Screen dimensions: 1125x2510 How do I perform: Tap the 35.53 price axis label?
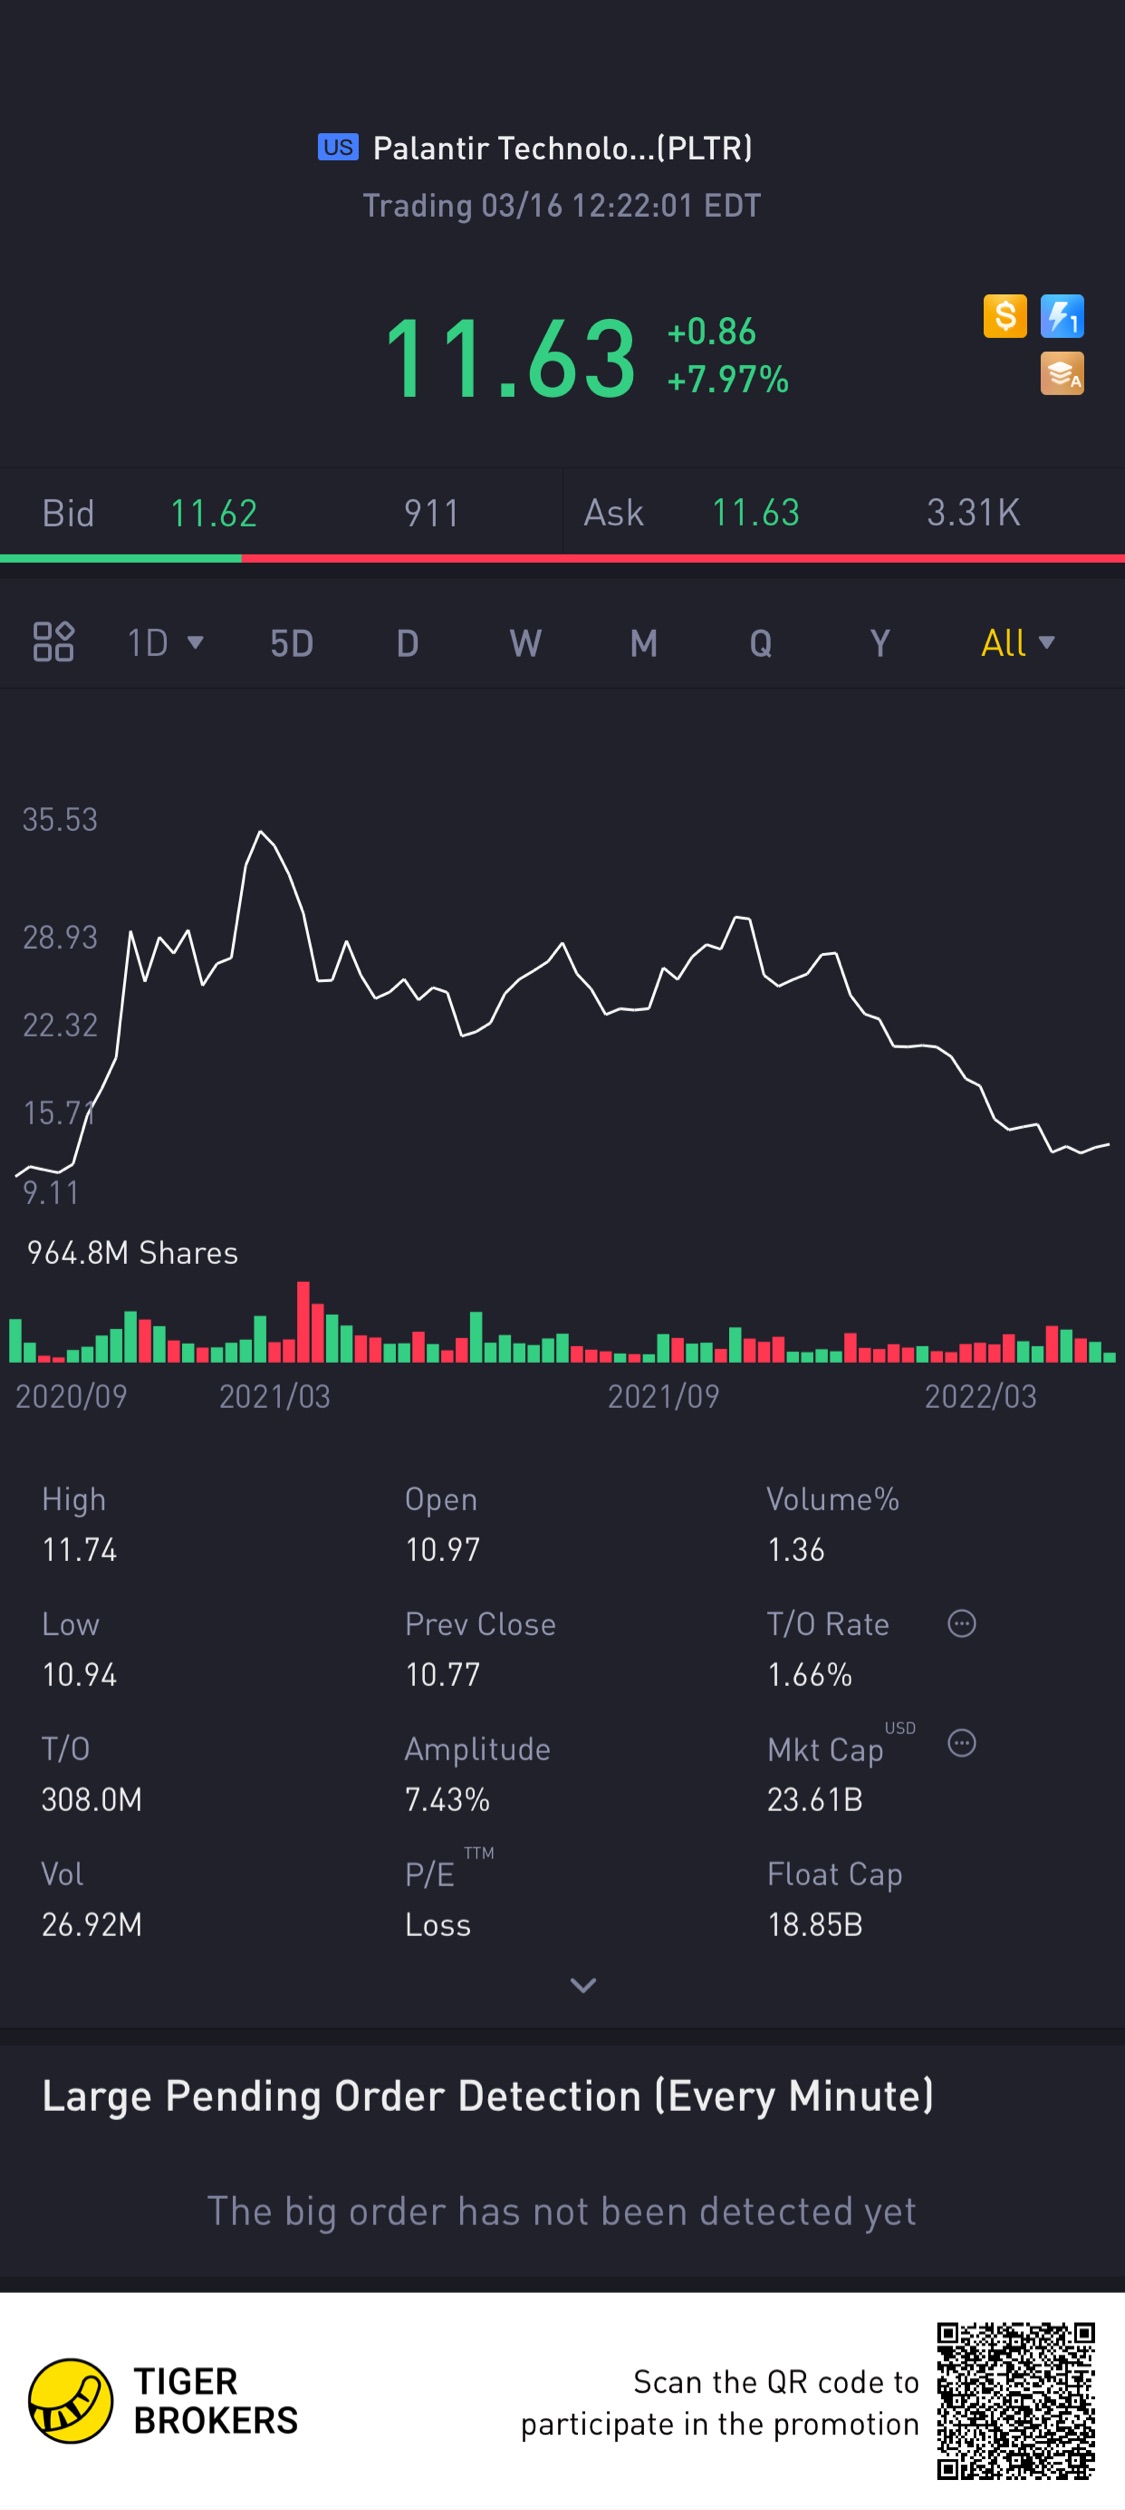coord(60,820)
